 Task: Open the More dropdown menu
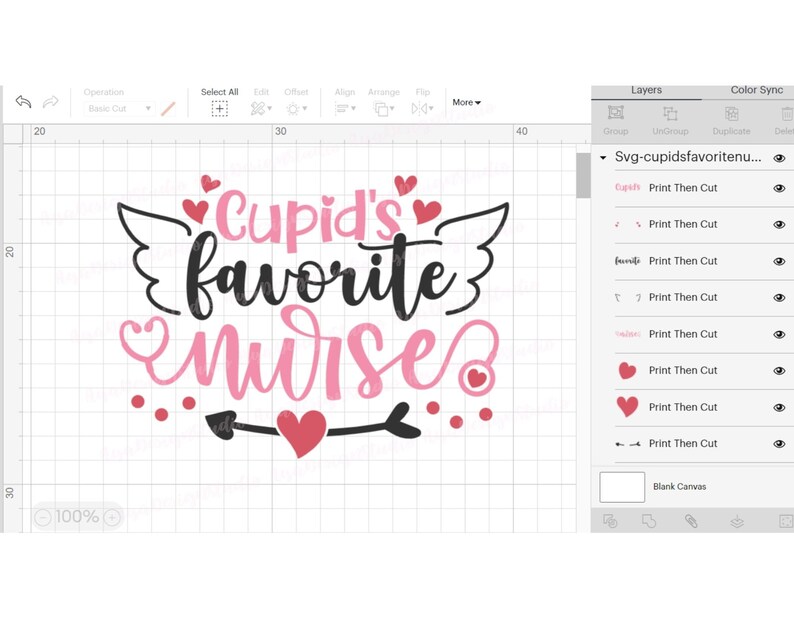(466, 102)
